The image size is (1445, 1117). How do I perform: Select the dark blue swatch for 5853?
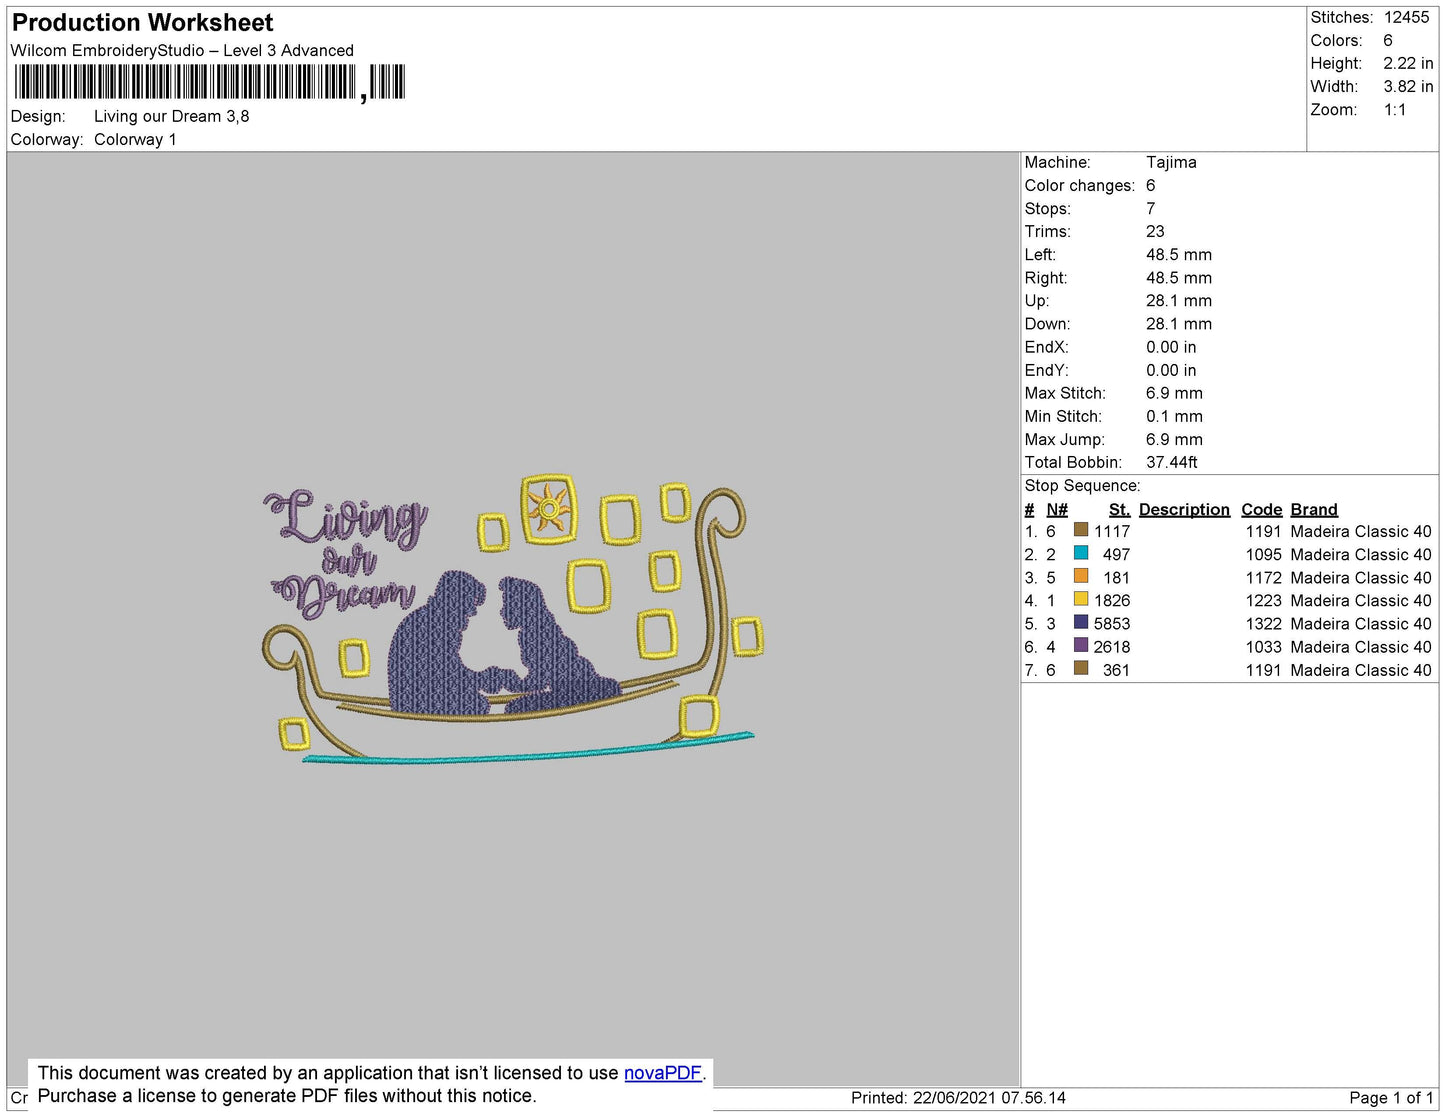tap(1081, 622)
